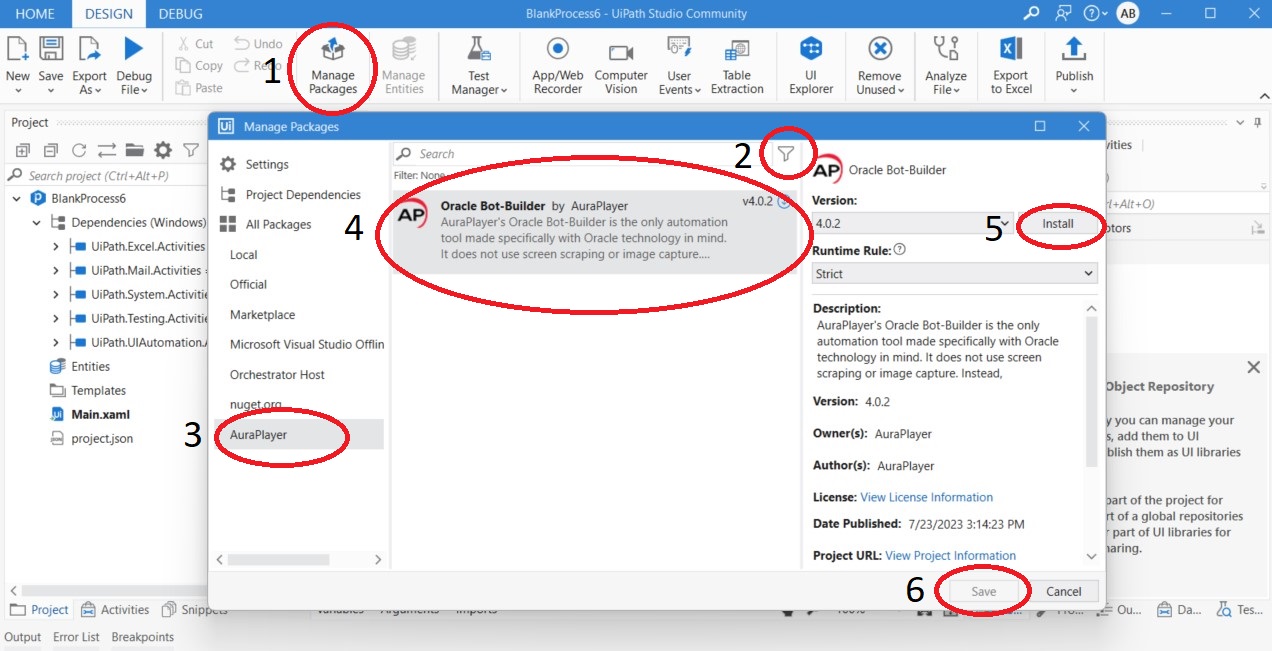Image resolution: width=1272 pixels, height=651 pixels.
Task: Click Install for Oracle Bot-Builder
Action: pyautogui.click(x=1058, y=224)
